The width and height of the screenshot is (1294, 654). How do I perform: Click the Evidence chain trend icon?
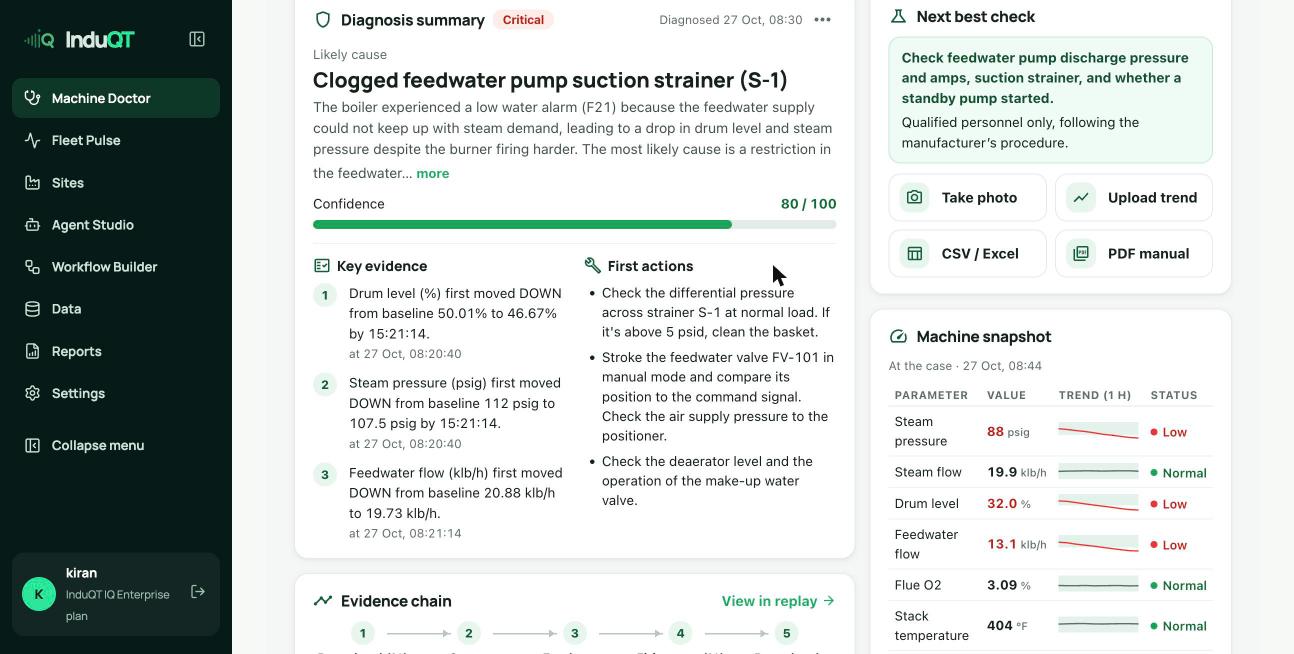point(322,601)
